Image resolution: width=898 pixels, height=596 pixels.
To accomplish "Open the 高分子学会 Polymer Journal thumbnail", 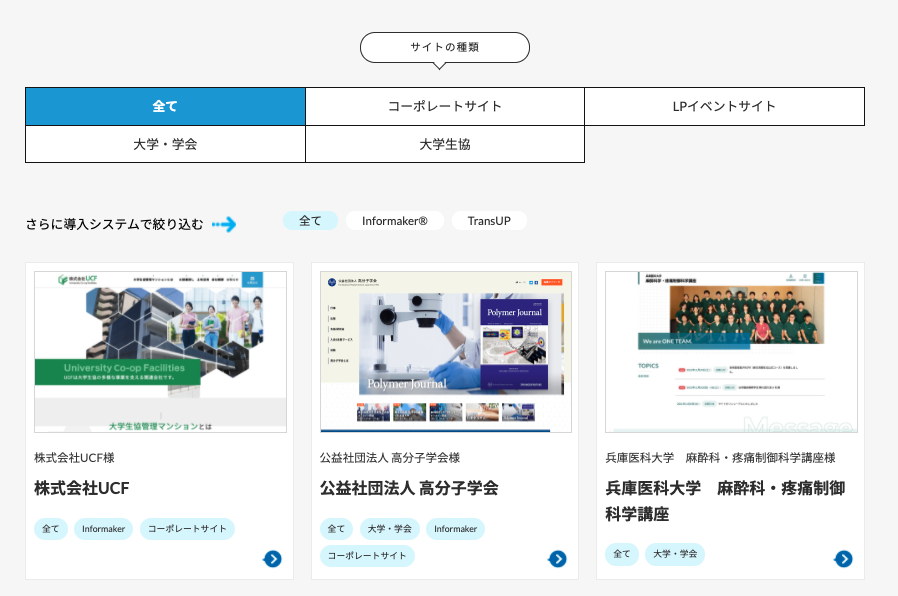I will 446,352.
